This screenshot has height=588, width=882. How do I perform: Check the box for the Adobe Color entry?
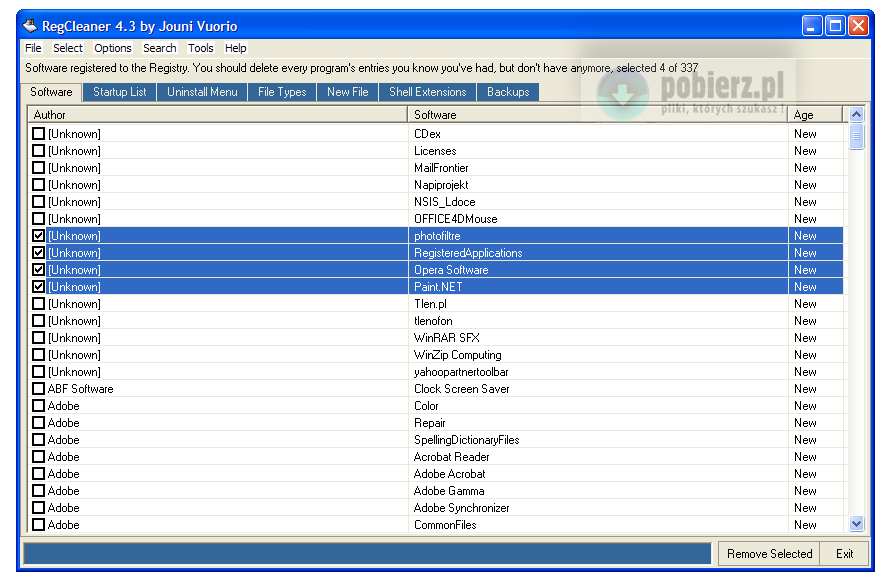coord(38,406)
